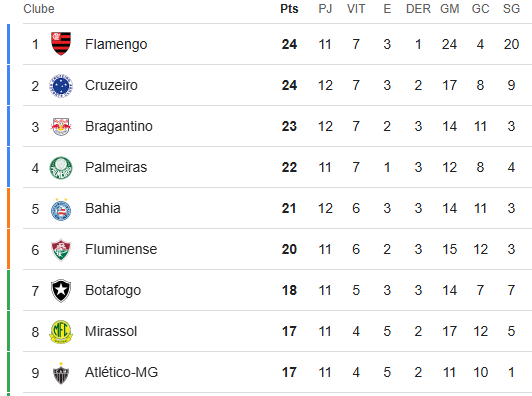This screenshot has width=532, height=396.
Task: Select the Botafogo team name
Action: click(x=113, y=291)
